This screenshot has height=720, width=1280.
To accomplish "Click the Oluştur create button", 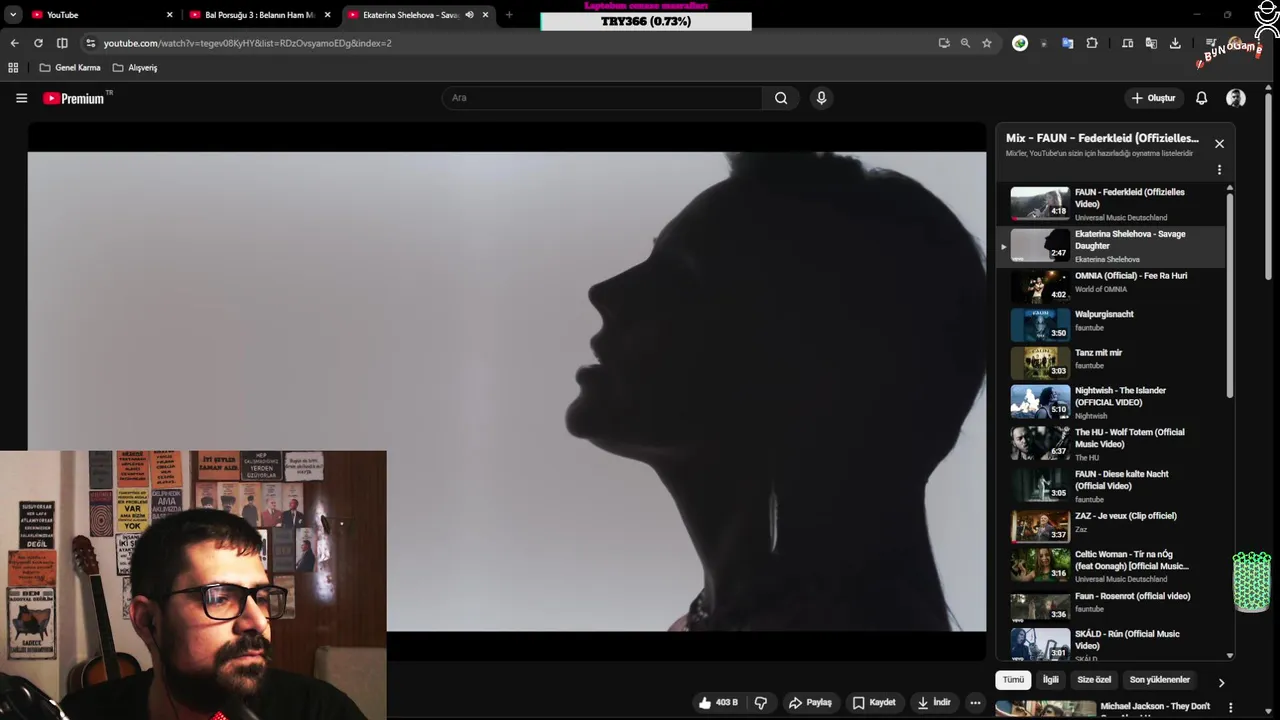I will (x=1153, y=98).
